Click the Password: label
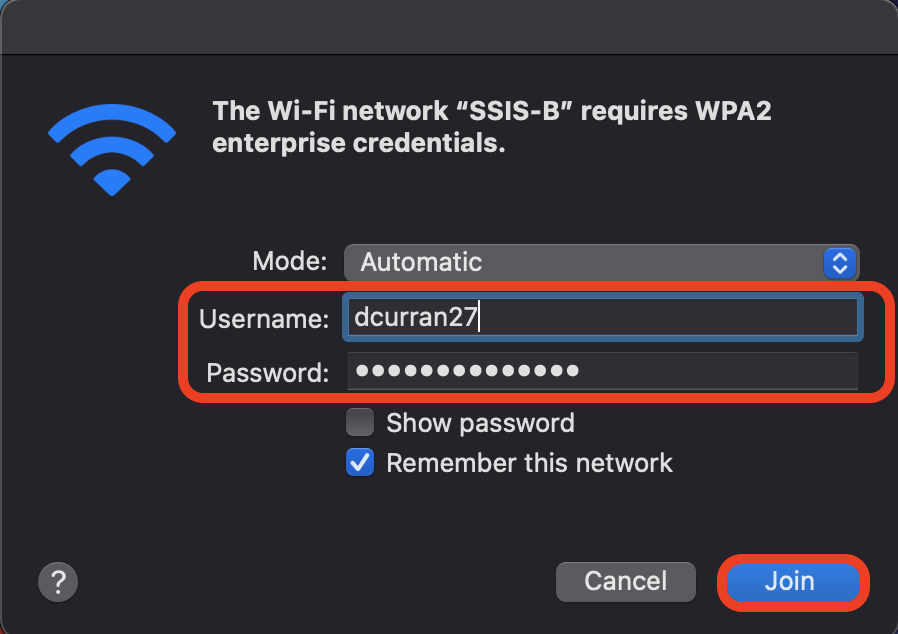Viewport: 898px width, 634px height. [x=267, y=373]
